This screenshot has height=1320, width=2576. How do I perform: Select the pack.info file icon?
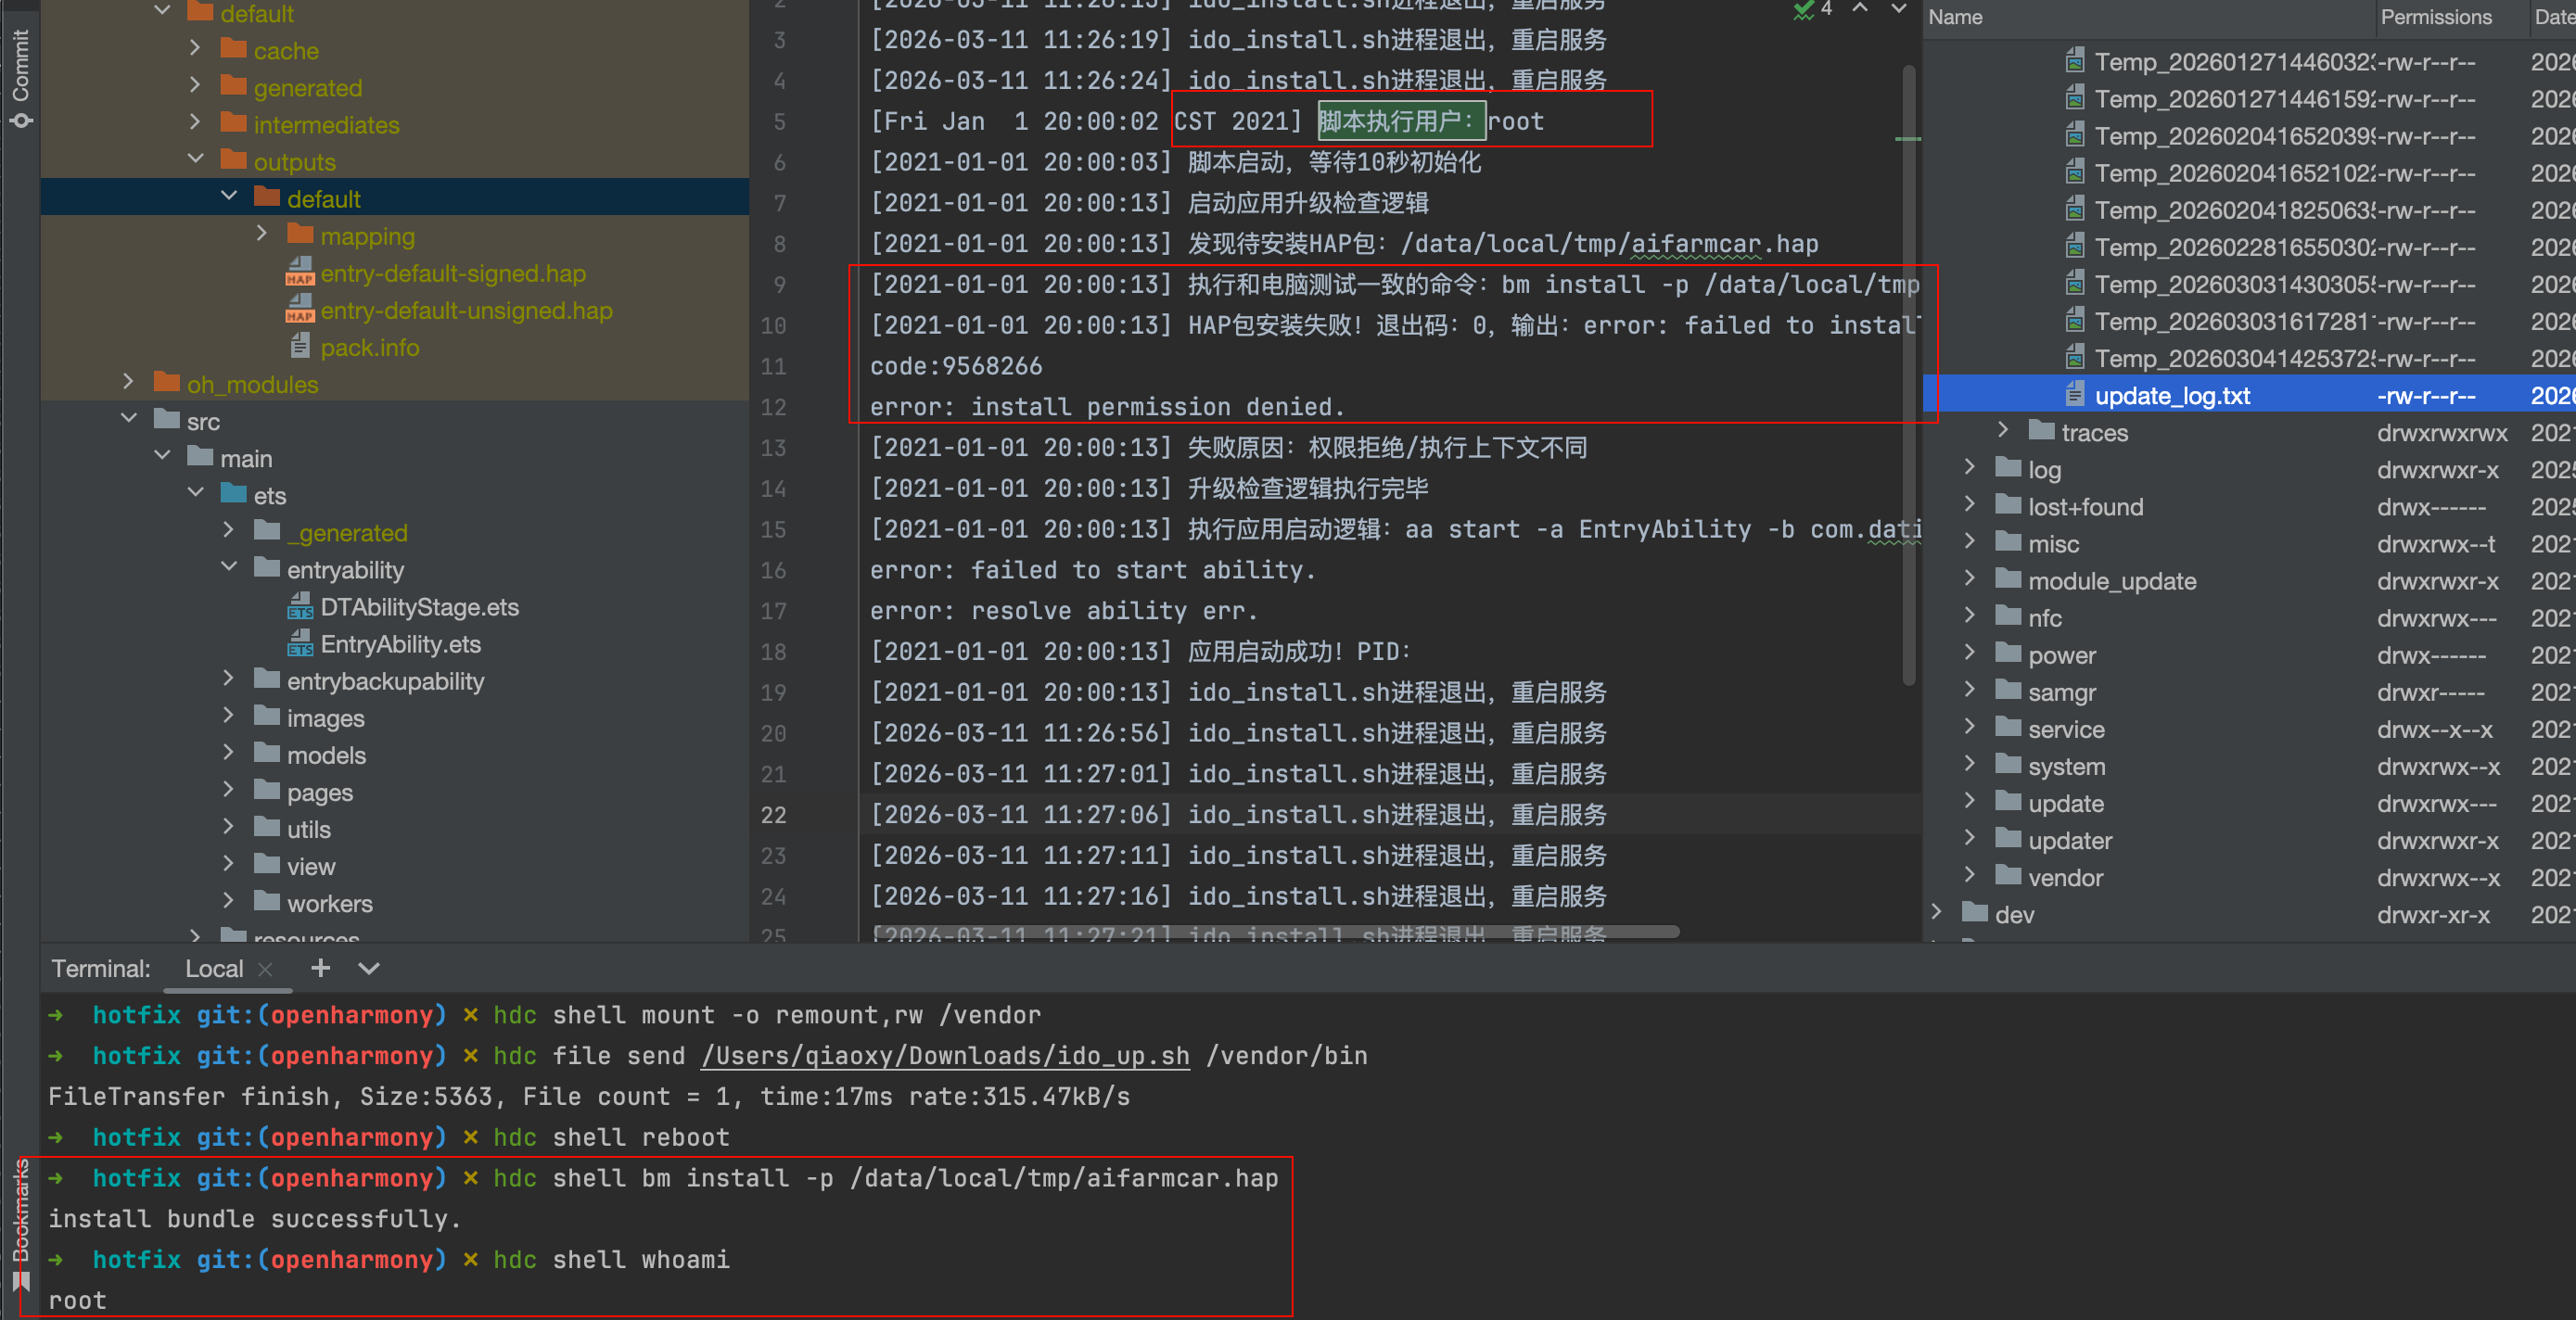coord(299,347)
